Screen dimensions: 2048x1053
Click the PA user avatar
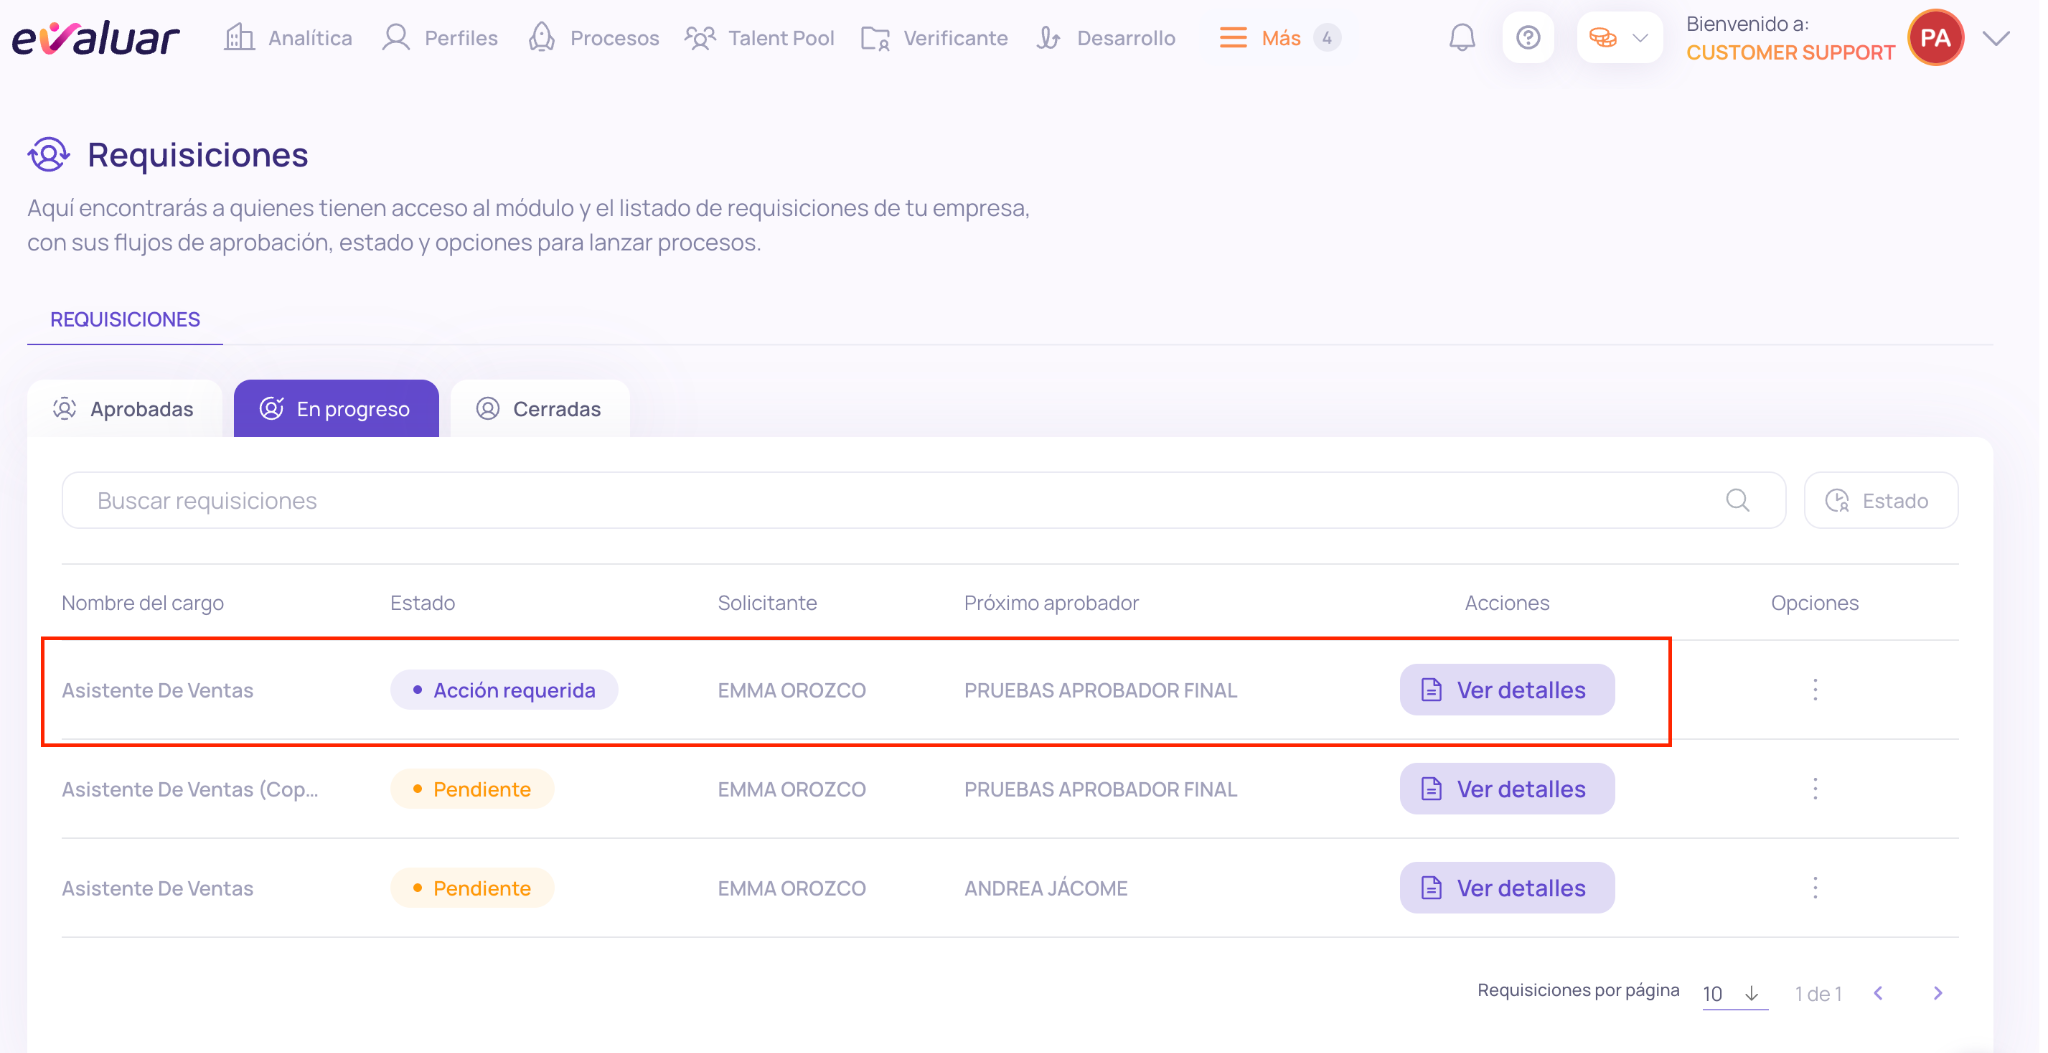tap(1936, 38)
